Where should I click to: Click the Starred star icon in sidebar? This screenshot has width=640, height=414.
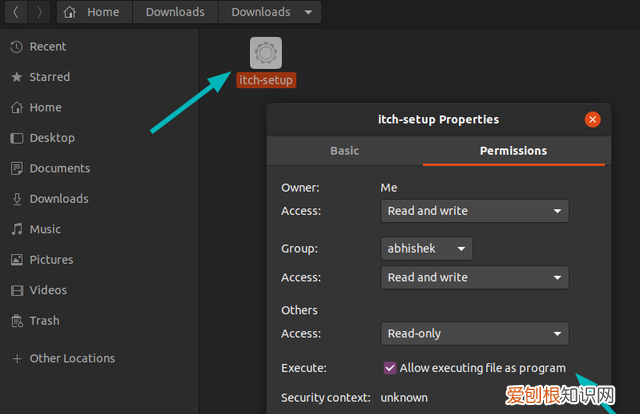point(16,77)
